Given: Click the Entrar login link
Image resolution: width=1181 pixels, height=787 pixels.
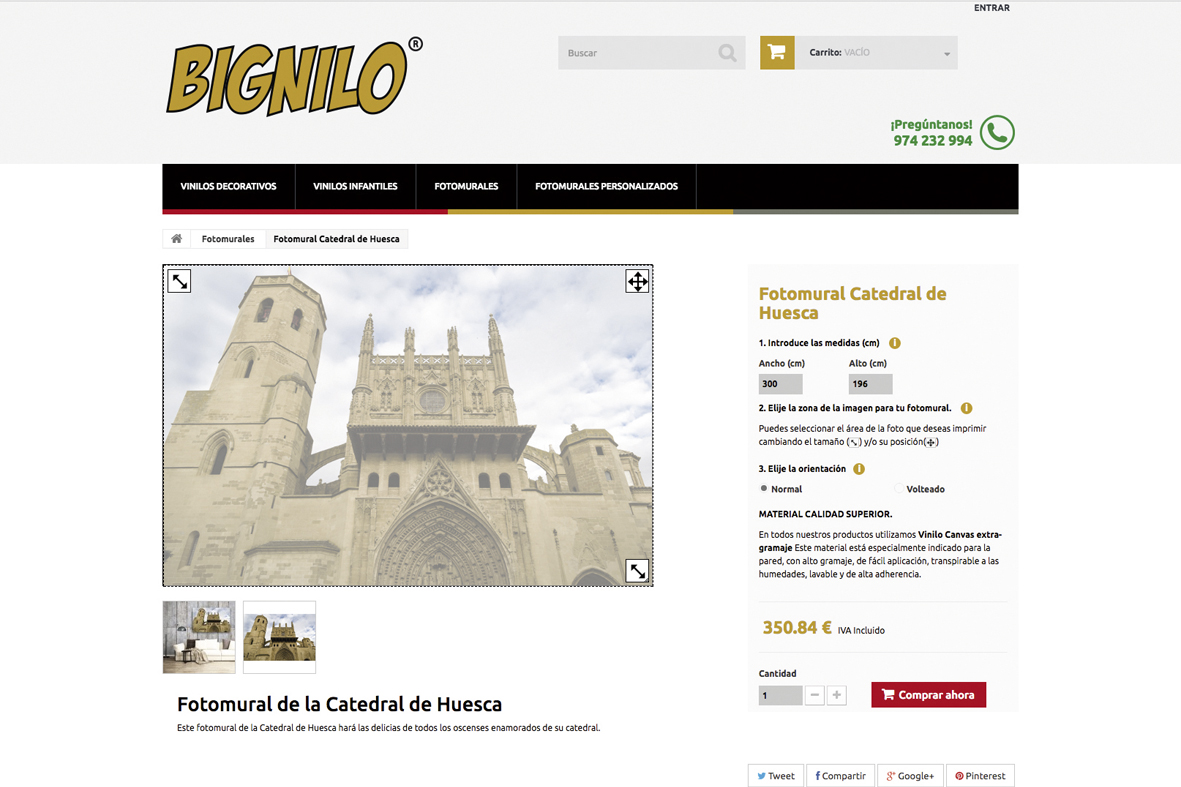Looking at the screenshot, I should pos(991,8).
